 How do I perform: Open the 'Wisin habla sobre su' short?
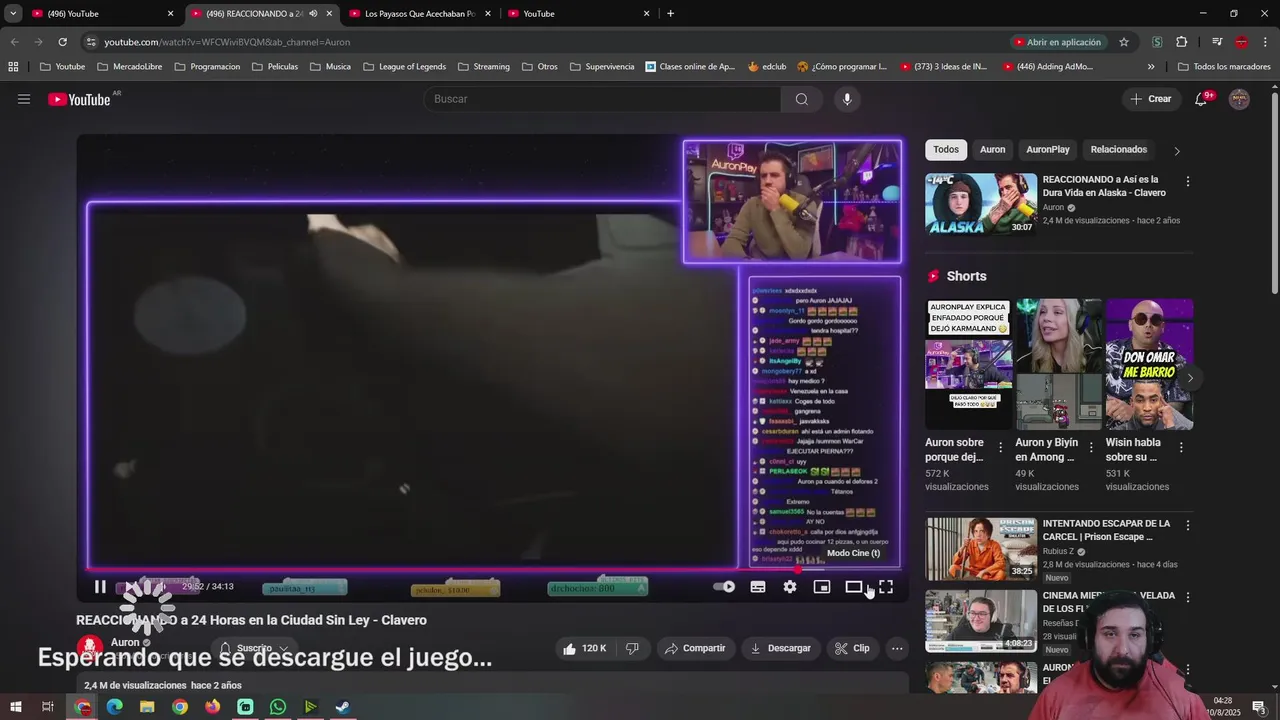(x=1149, y=364)
